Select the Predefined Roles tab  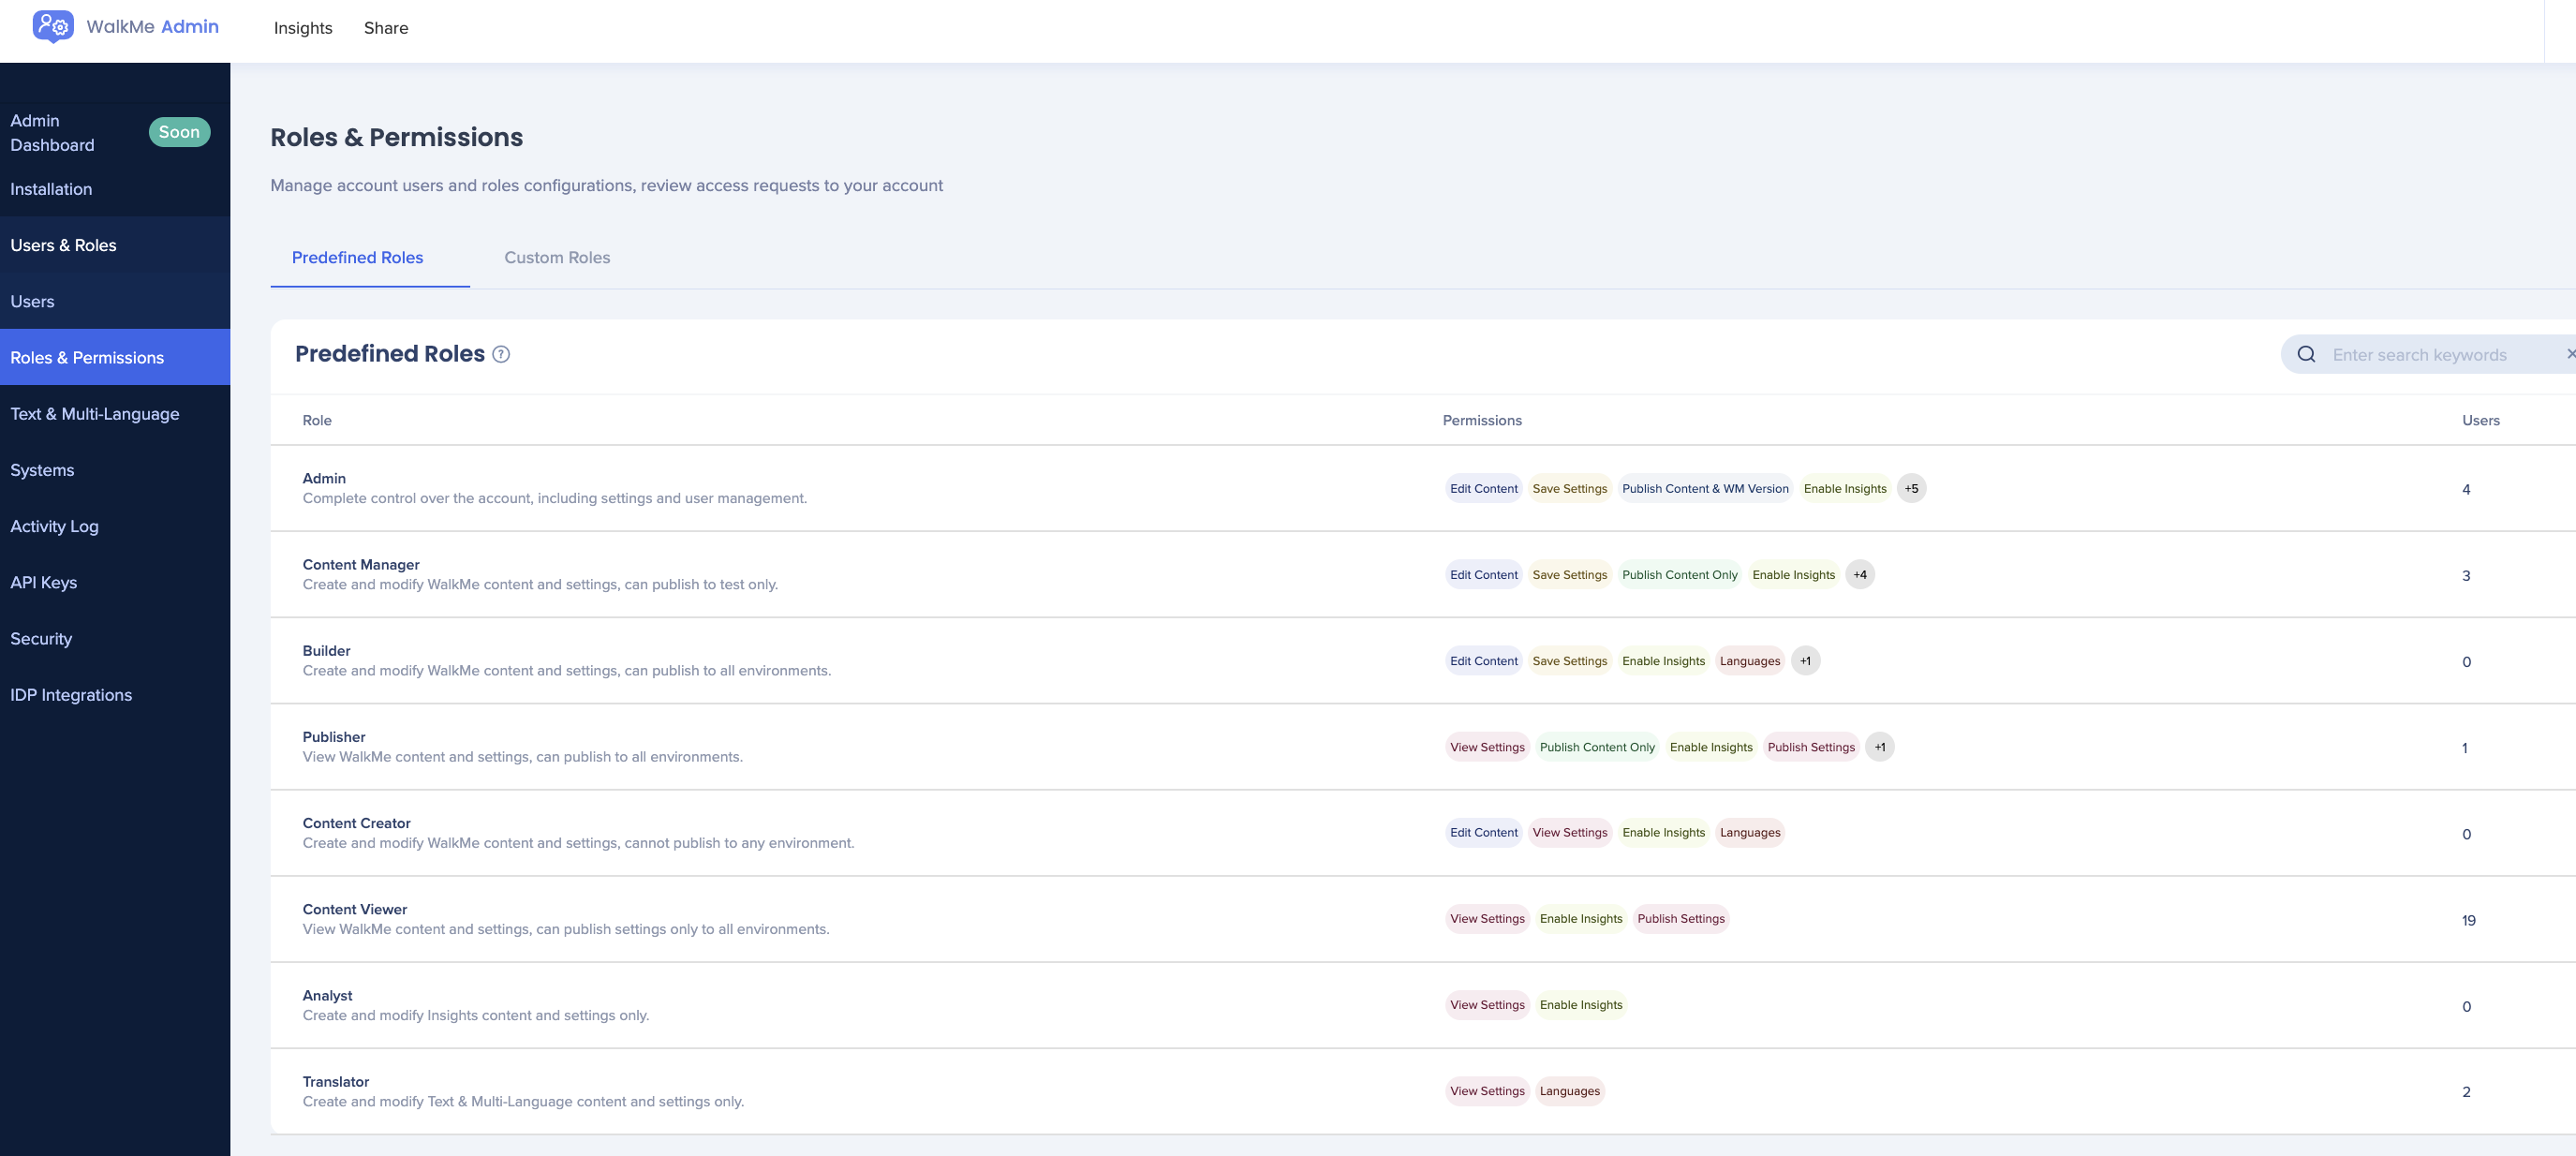pos(357,258)
